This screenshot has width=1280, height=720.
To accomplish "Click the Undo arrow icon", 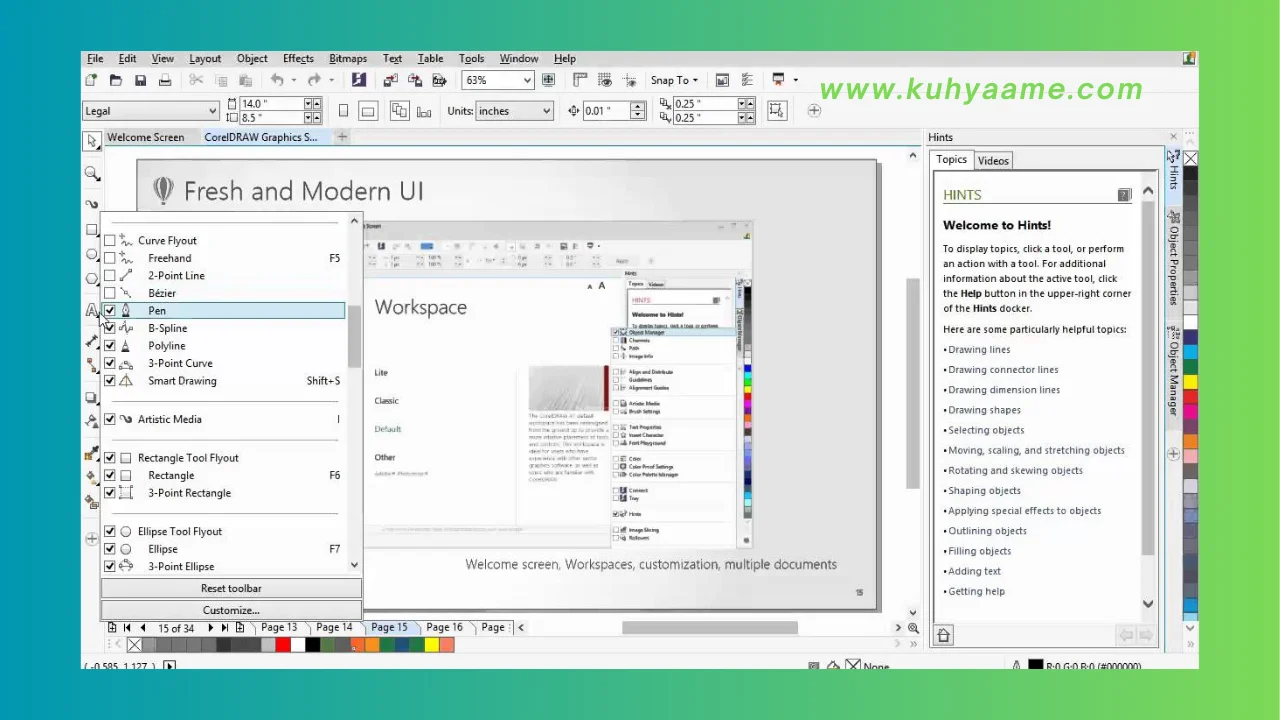I will (277, 80).
